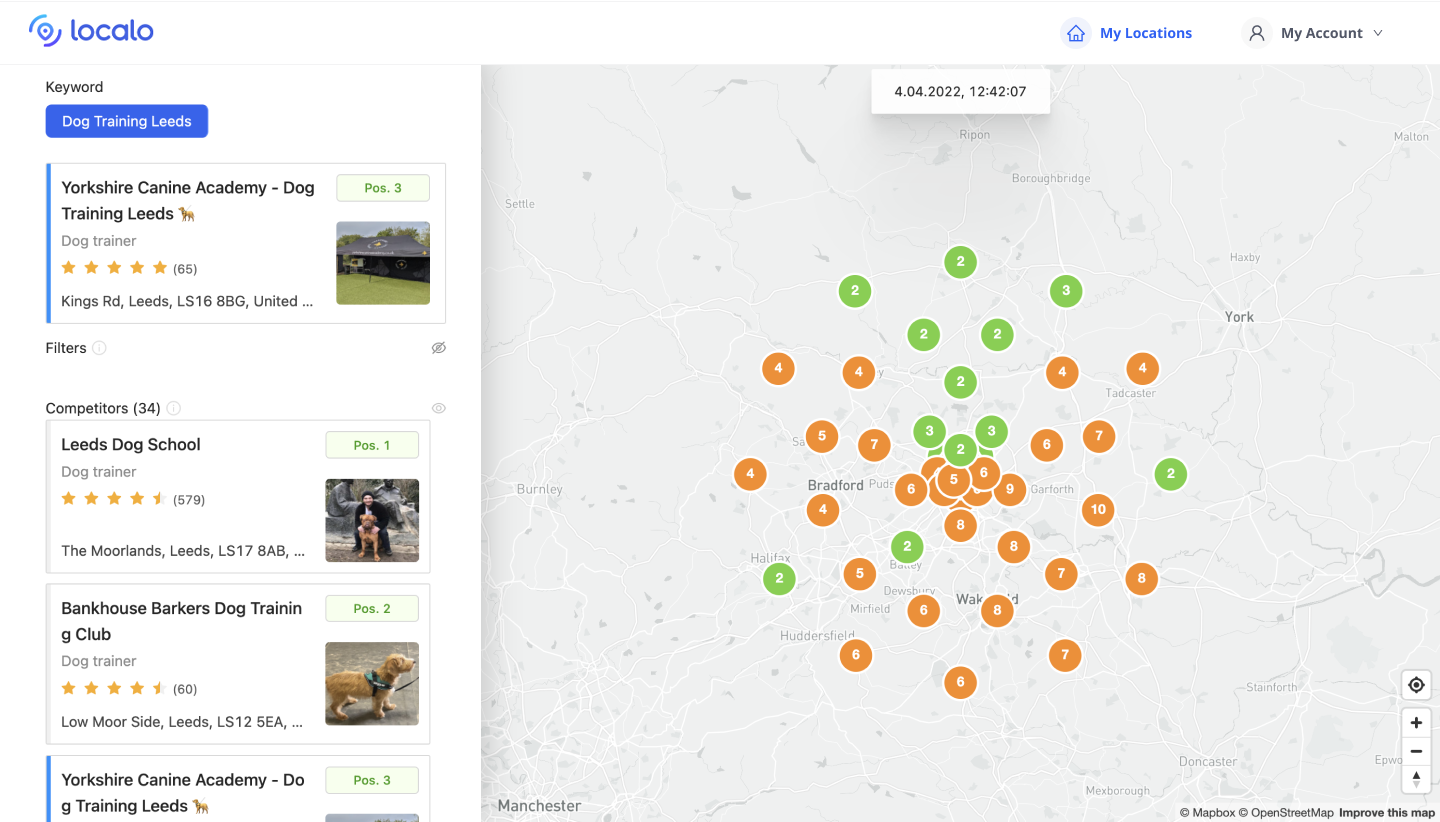
Task: Click the Leeds Dog School thumbnail
Action: [x=372, y=520]
